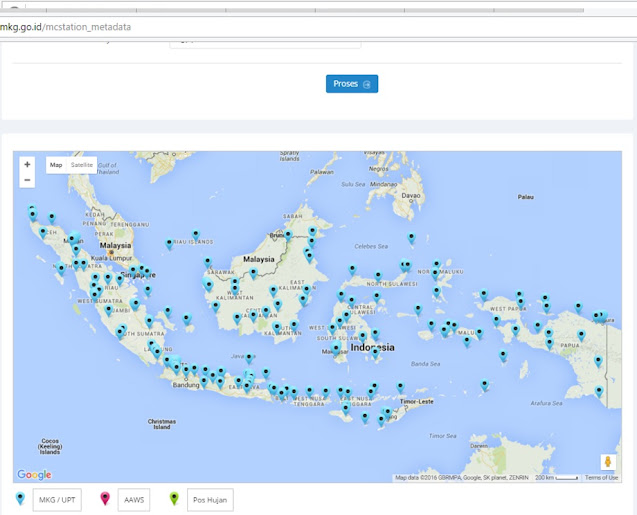This screenshot has width=637, height=515.
Task: Click the blue marker icon beside MKG / UPT
Action: [20, 498]
